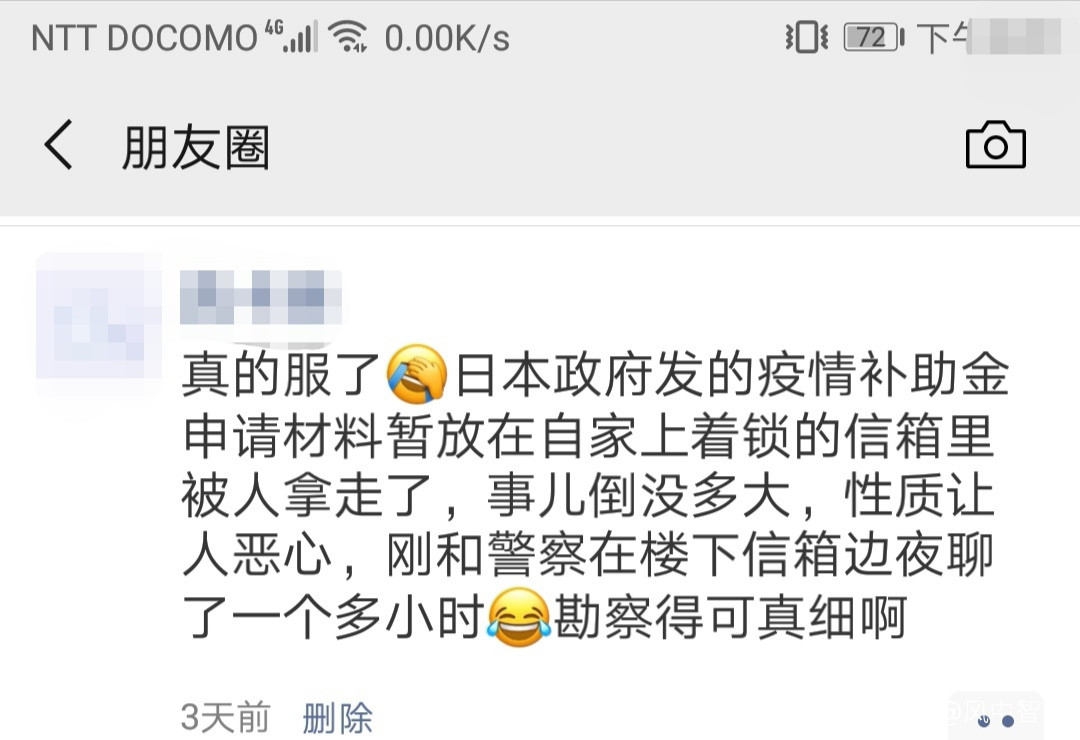The width and height of the screenshot is (1080, 740).
Task: Tap the NTT DOCOMO carrier label
Action: [144, 37]
